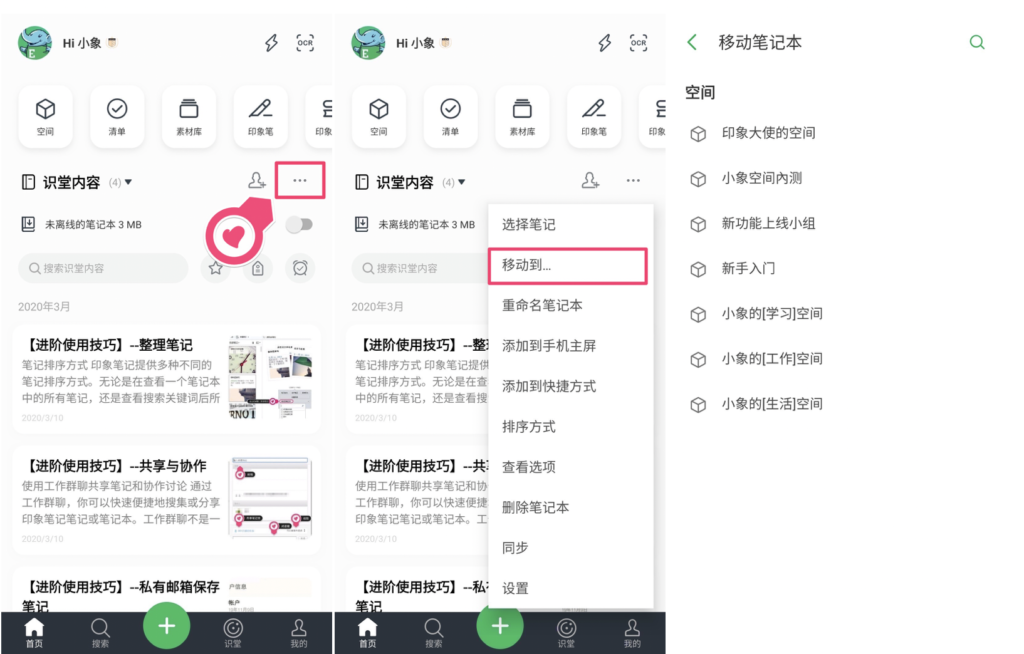
Task: Click the 搜索识堂内容 field beside the star icon
Action: coord(103,268)
